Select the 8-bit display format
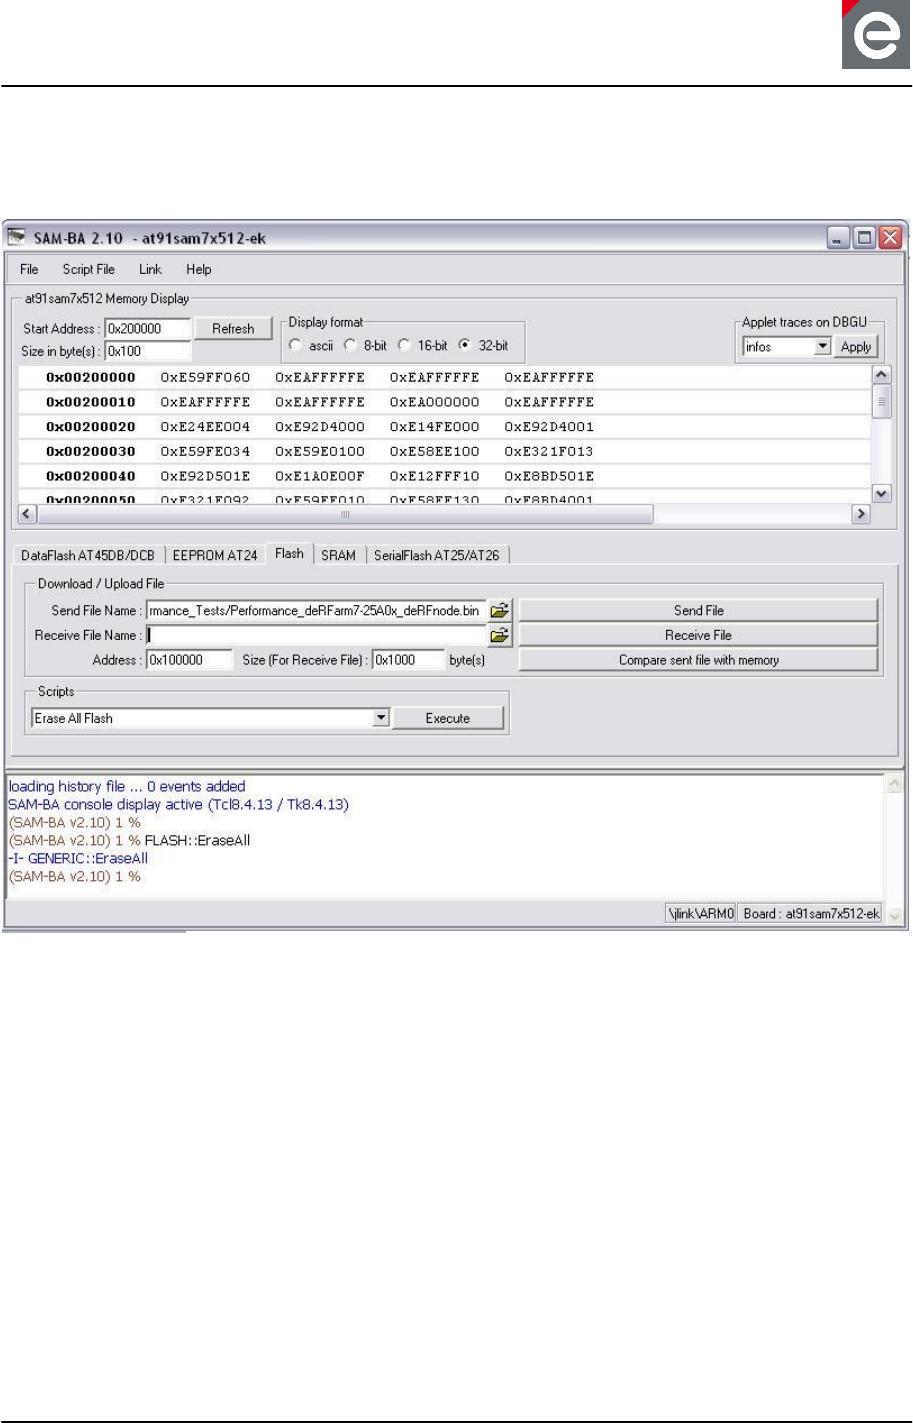913x1423 pixels. click(350, 345)
